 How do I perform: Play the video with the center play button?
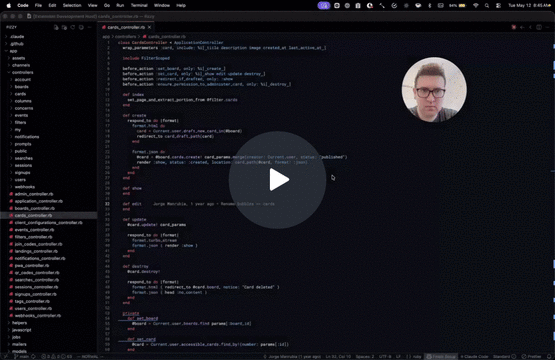click(x=277, y=180)
